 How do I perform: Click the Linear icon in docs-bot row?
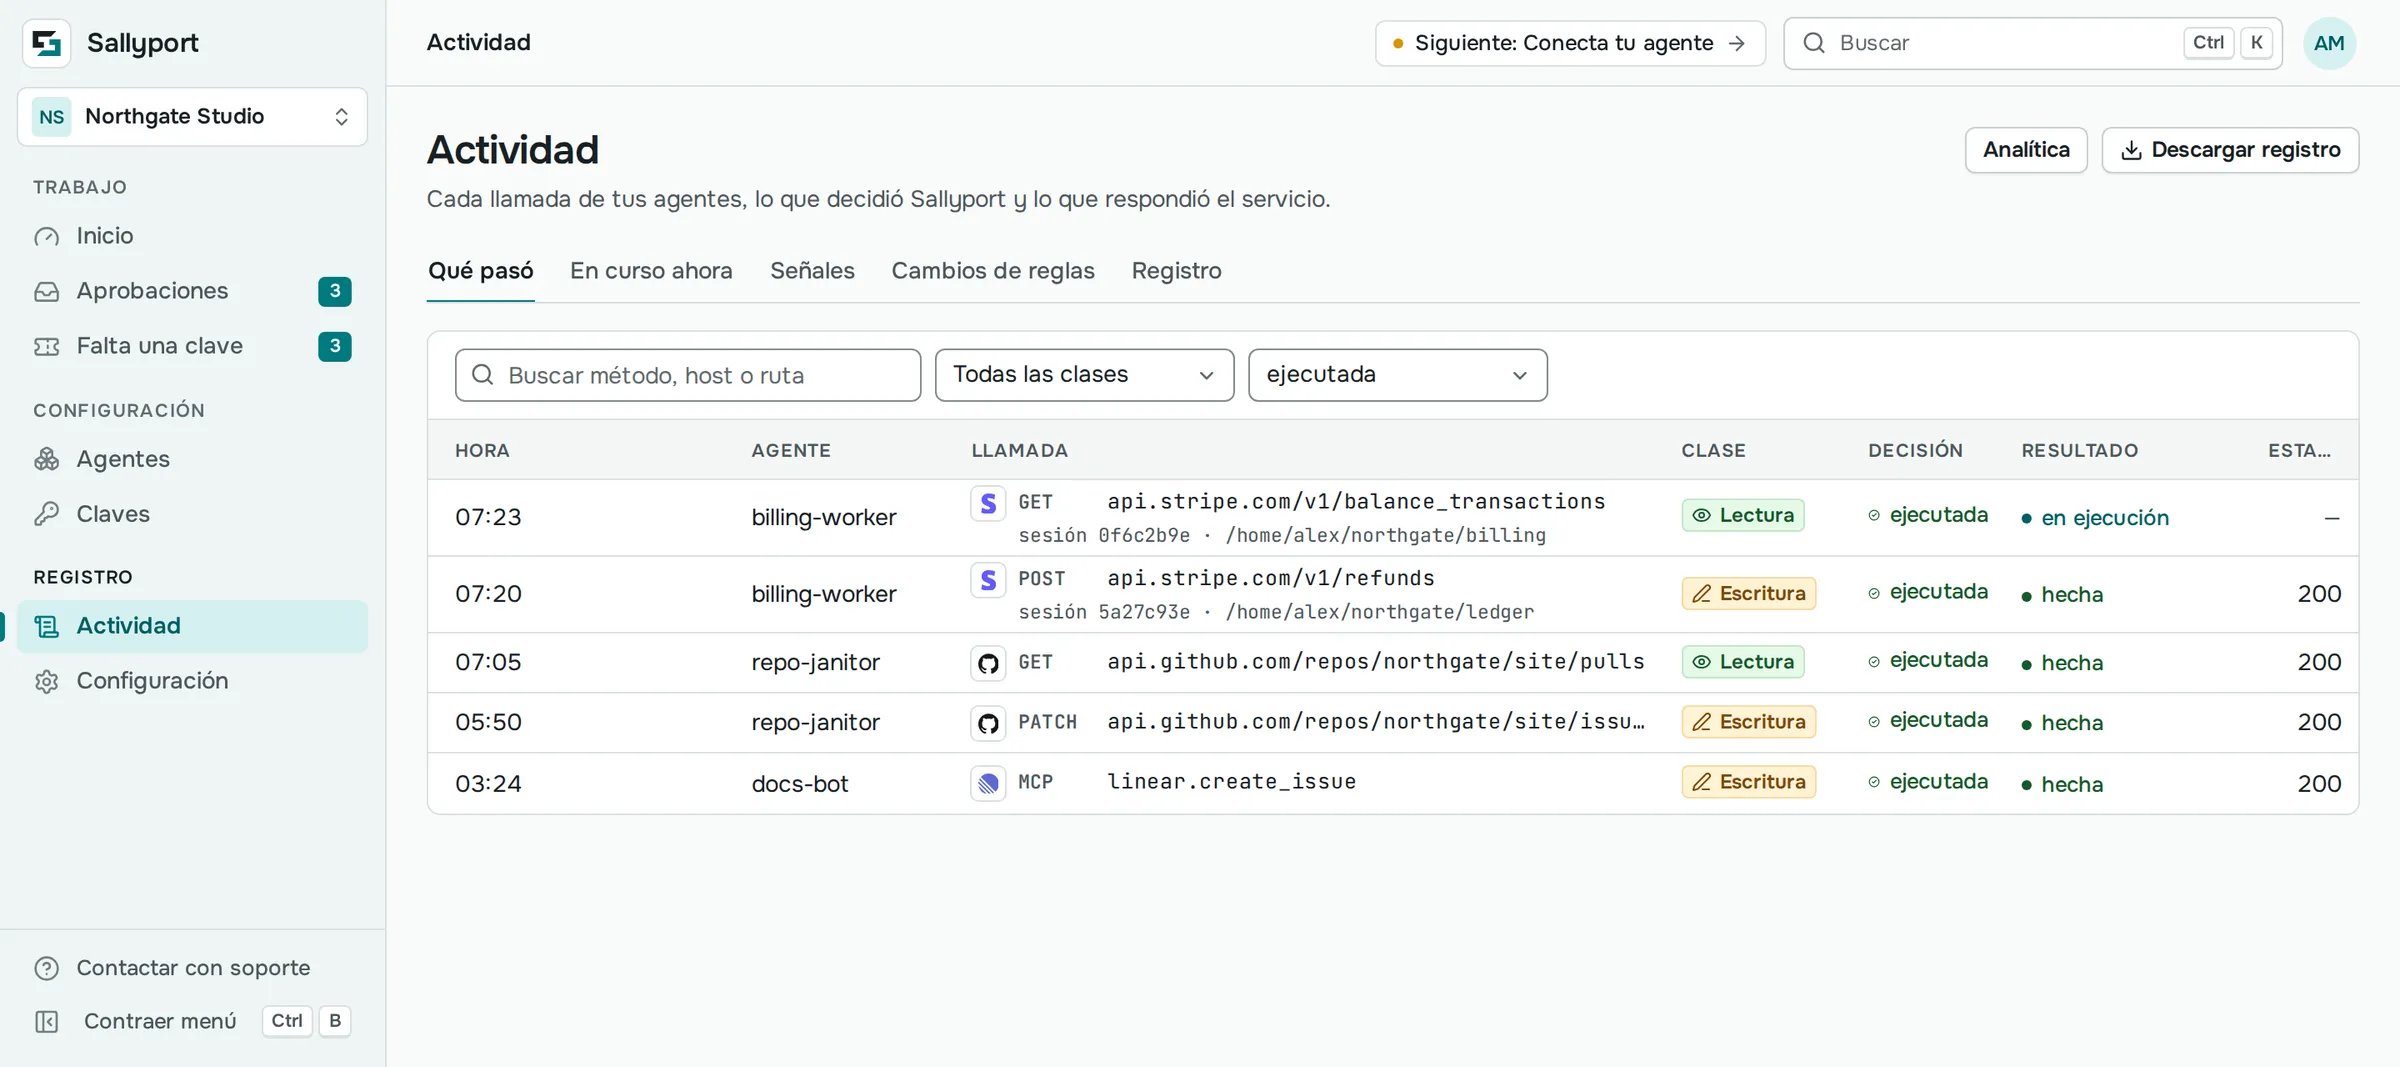tap(988, 783)
